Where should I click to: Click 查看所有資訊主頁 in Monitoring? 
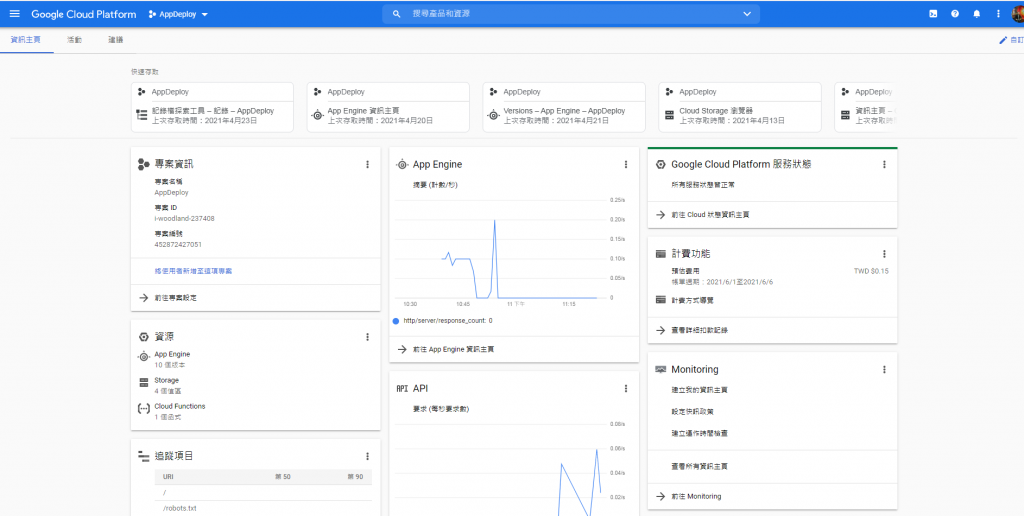(699, 466)
